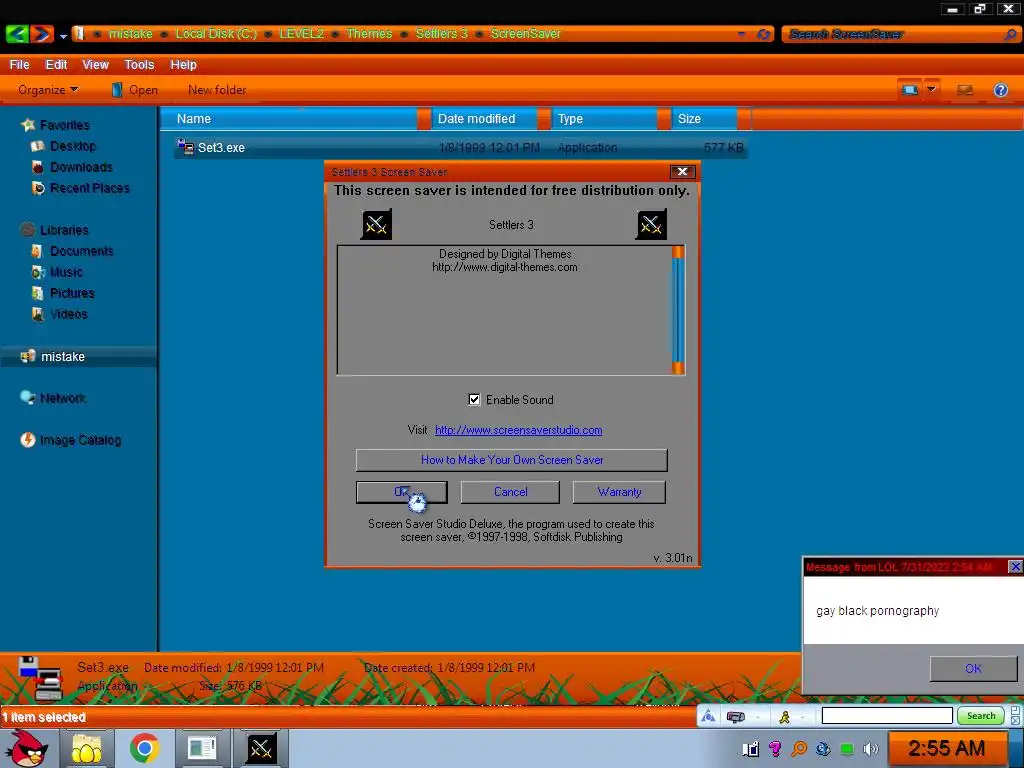
Task: Go forward with the orange forward arrow
Action: pyautogui.click(x=42, y=33)
